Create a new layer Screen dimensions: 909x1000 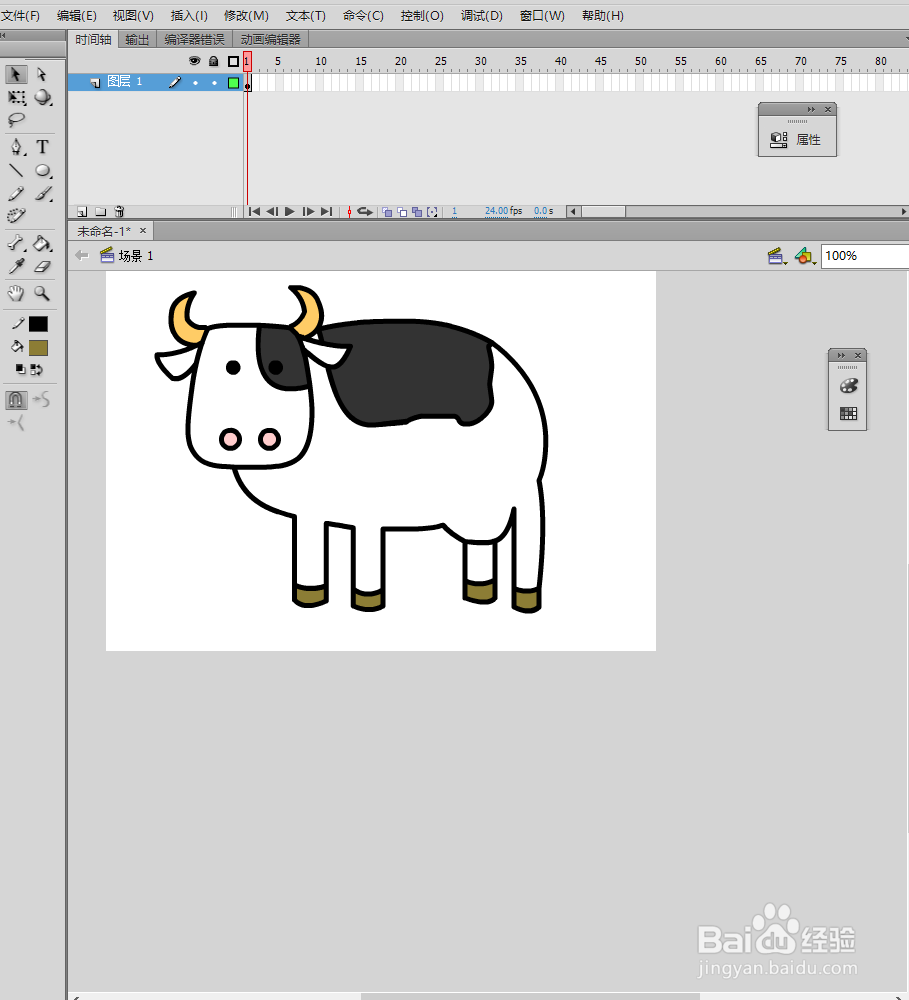81,211
